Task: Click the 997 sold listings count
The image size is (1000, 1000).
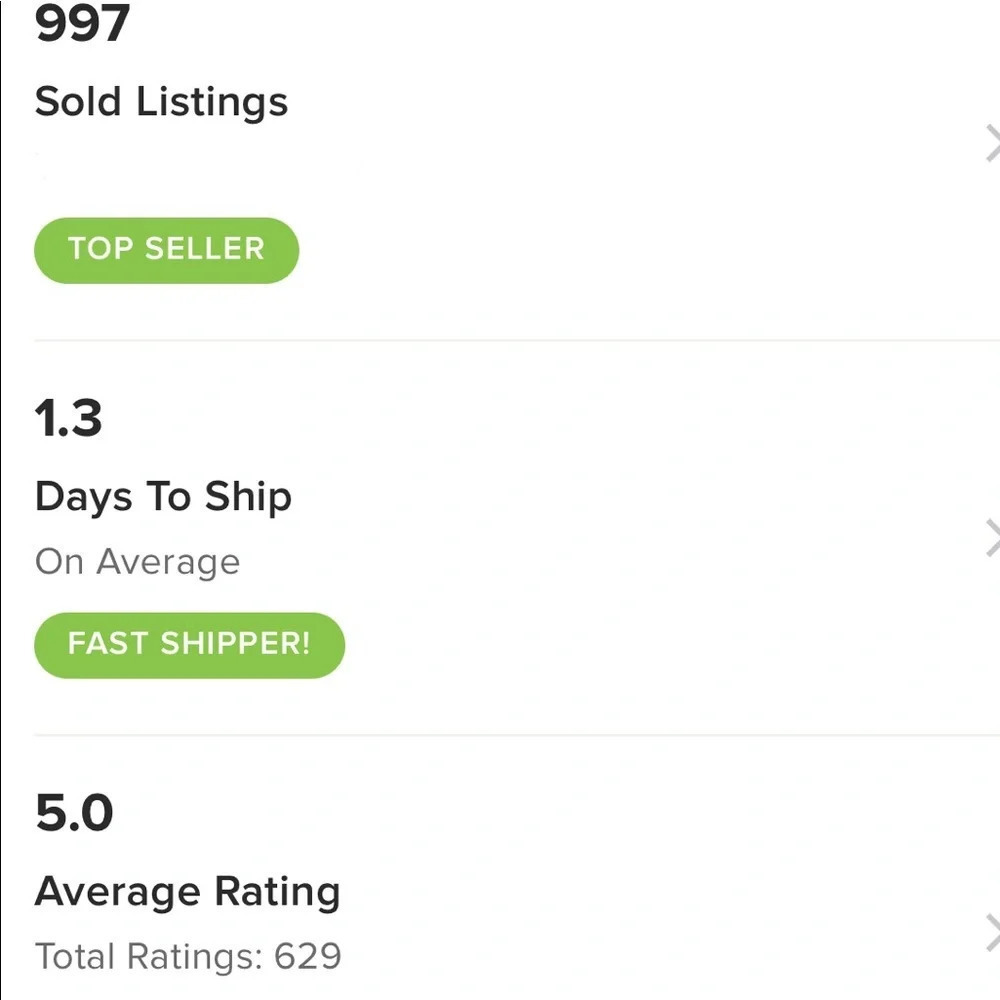Action: pyautogui.click(x=80, y=22)
